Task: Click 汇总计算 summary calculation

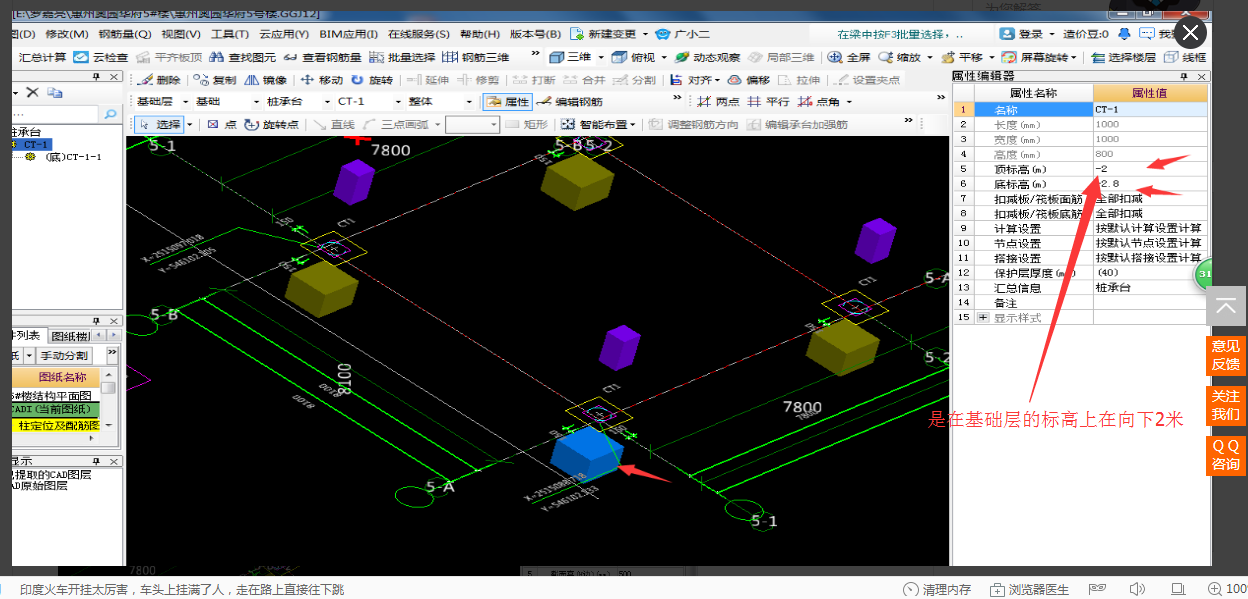Action: pos(42,57)
